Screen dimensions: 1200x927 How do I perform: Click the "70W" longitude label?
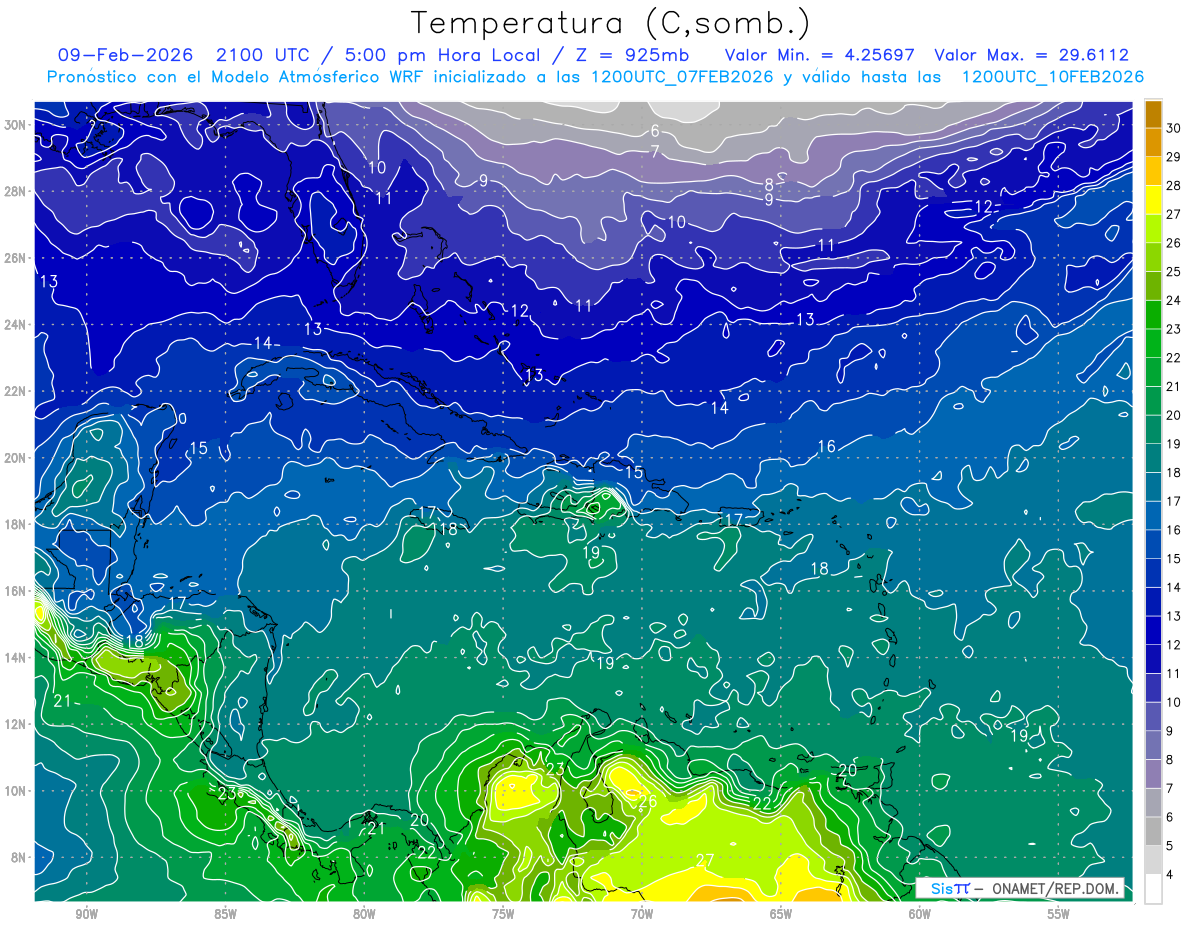pyautogui.click(x=642, y=914)
